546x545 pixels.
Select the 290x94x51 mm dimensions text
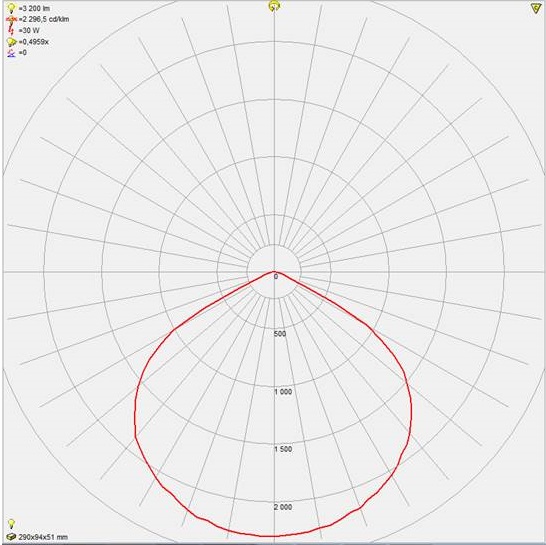43,537
